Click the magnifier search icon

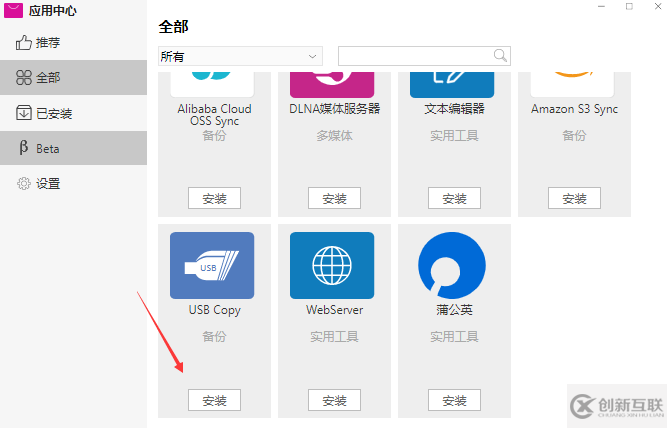[x=500, y=56]
